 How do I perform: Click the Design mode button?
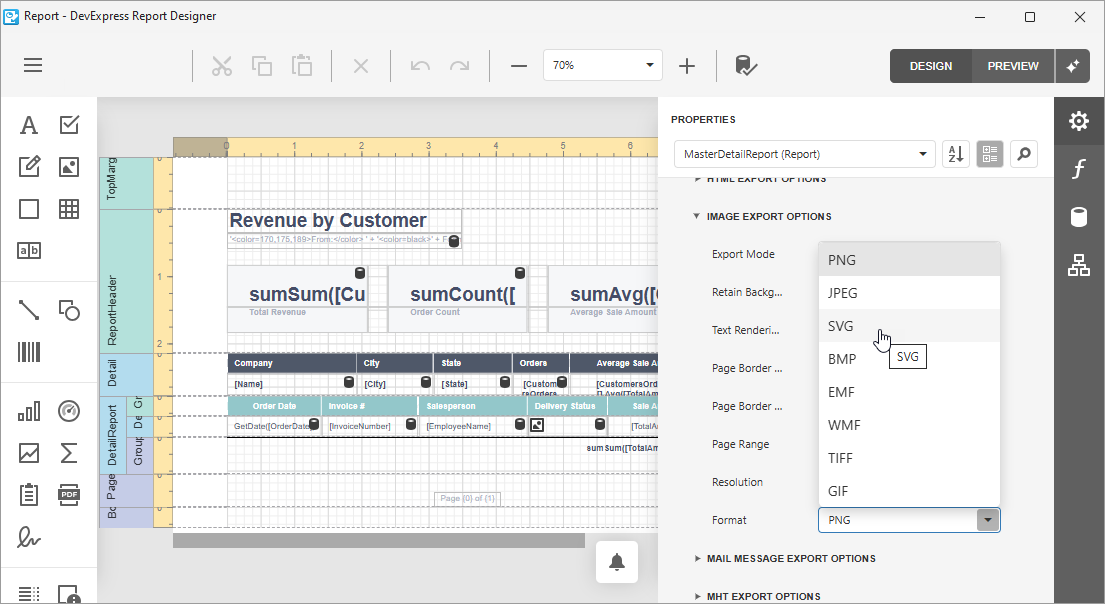click(x=930, y=66)
